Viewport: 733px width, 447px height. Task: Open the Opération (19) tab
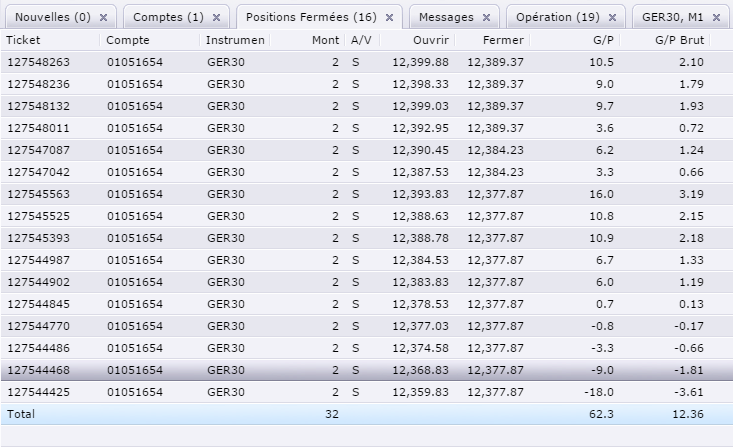point(557,18)
